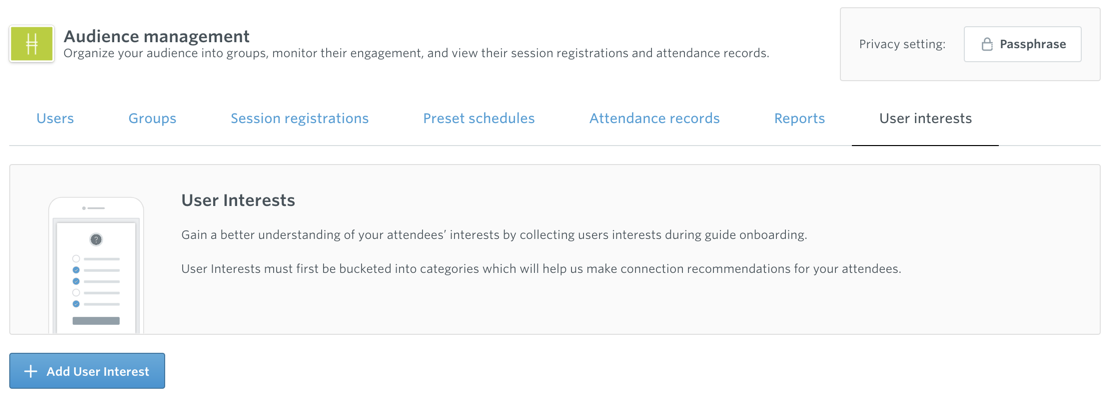Open the Passphrase privacy setting button
The width and height of the screenshot is (1112, 396).
[x=1023, y=44]
